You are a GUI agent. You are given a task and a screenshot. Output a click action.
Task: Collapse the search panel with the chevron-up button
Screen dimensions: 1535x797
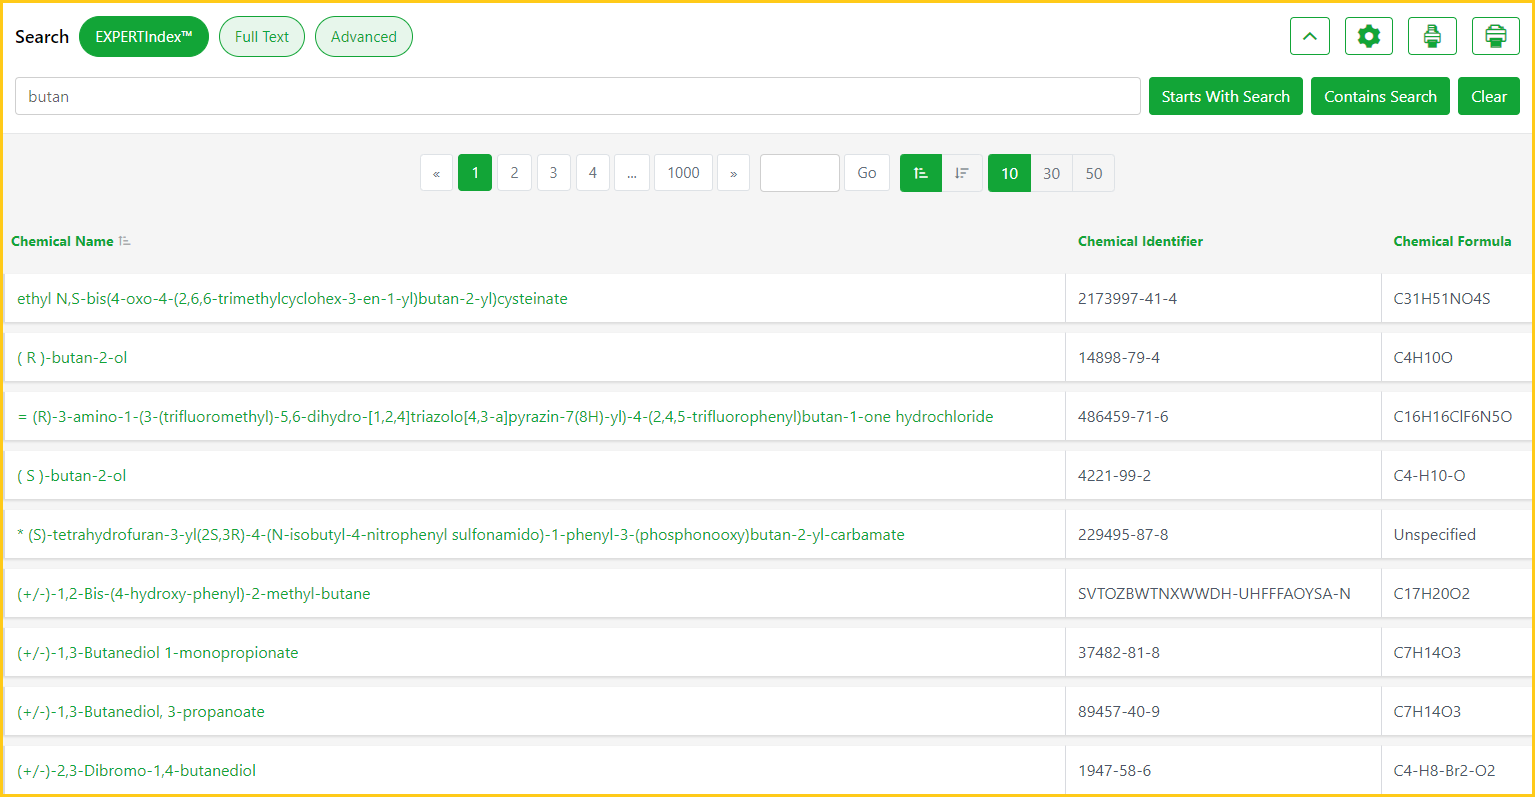[x=1310, y=37]
